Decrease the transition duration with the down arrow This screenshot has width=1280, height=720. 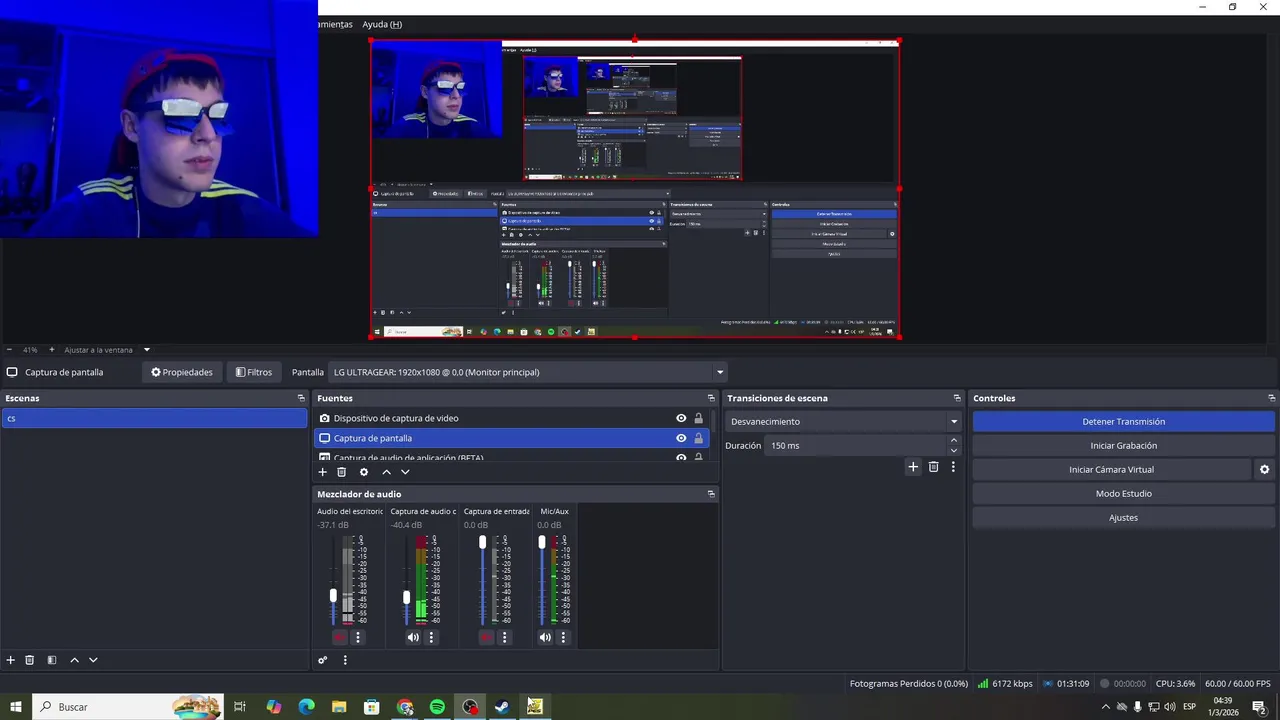click(x=953, y=451)
